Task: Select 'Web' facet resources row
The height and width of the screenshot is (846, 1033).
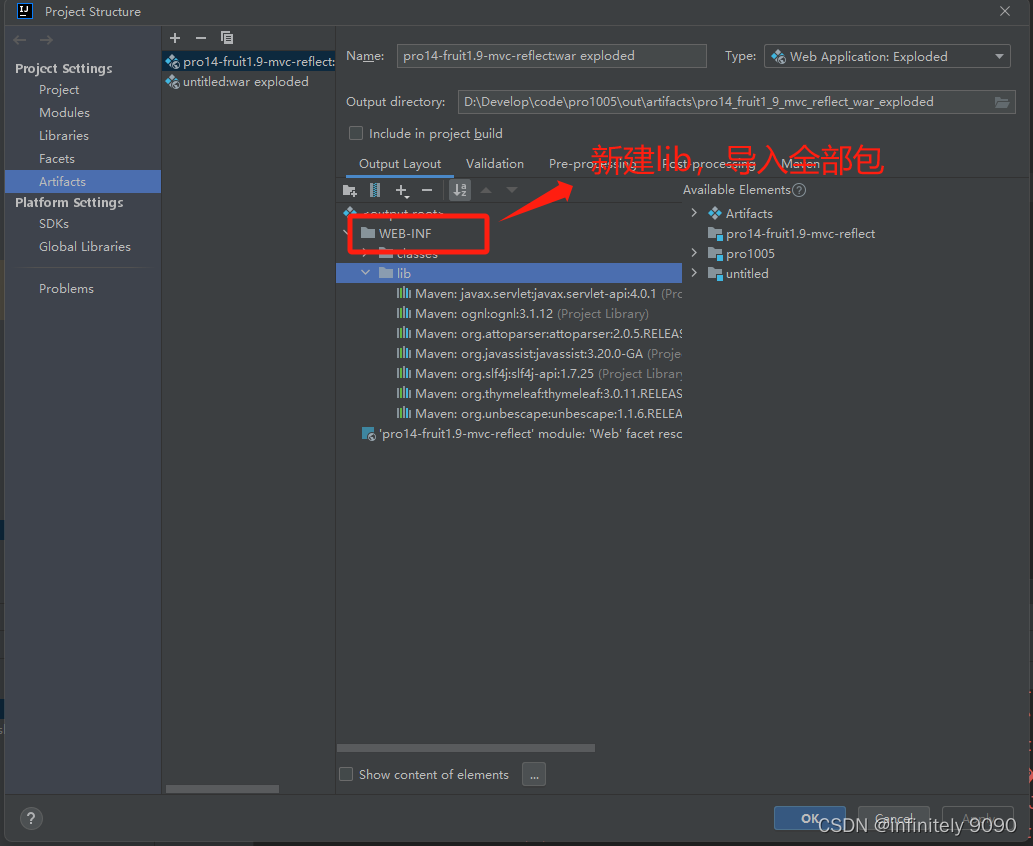Action: [521, 434]
